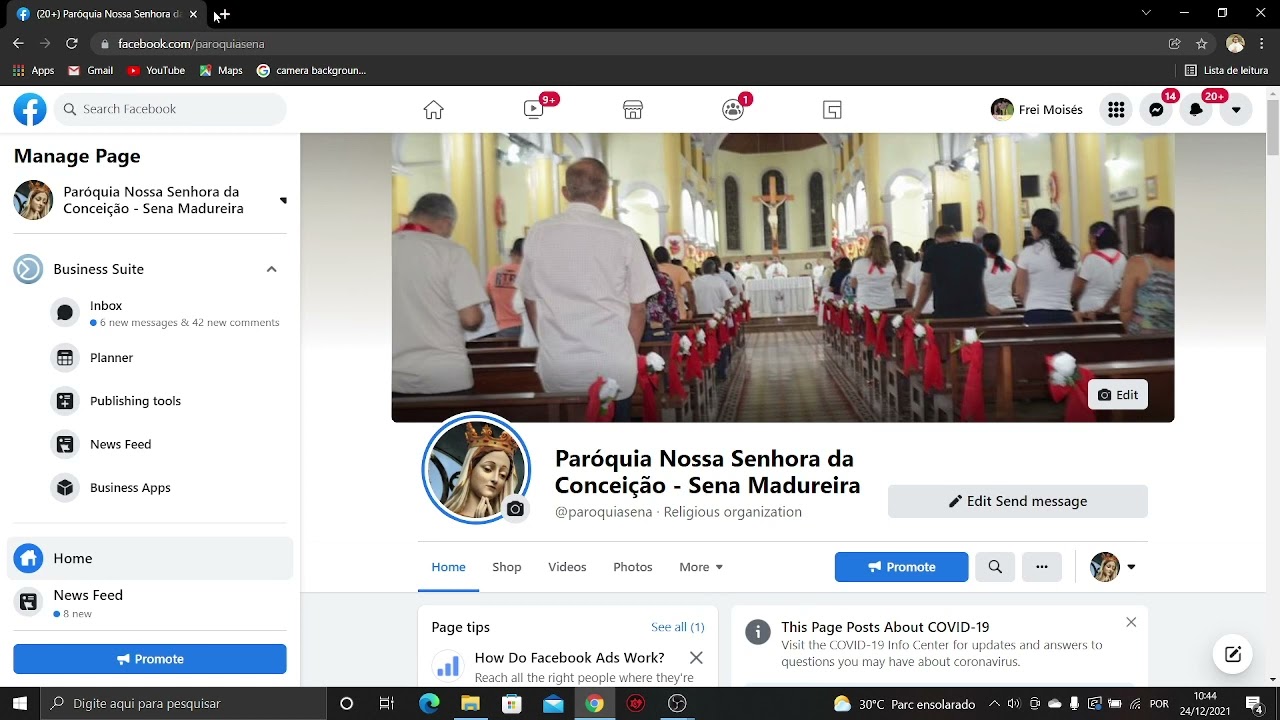Click Edit on the cover photo

tap(1118, 395)
